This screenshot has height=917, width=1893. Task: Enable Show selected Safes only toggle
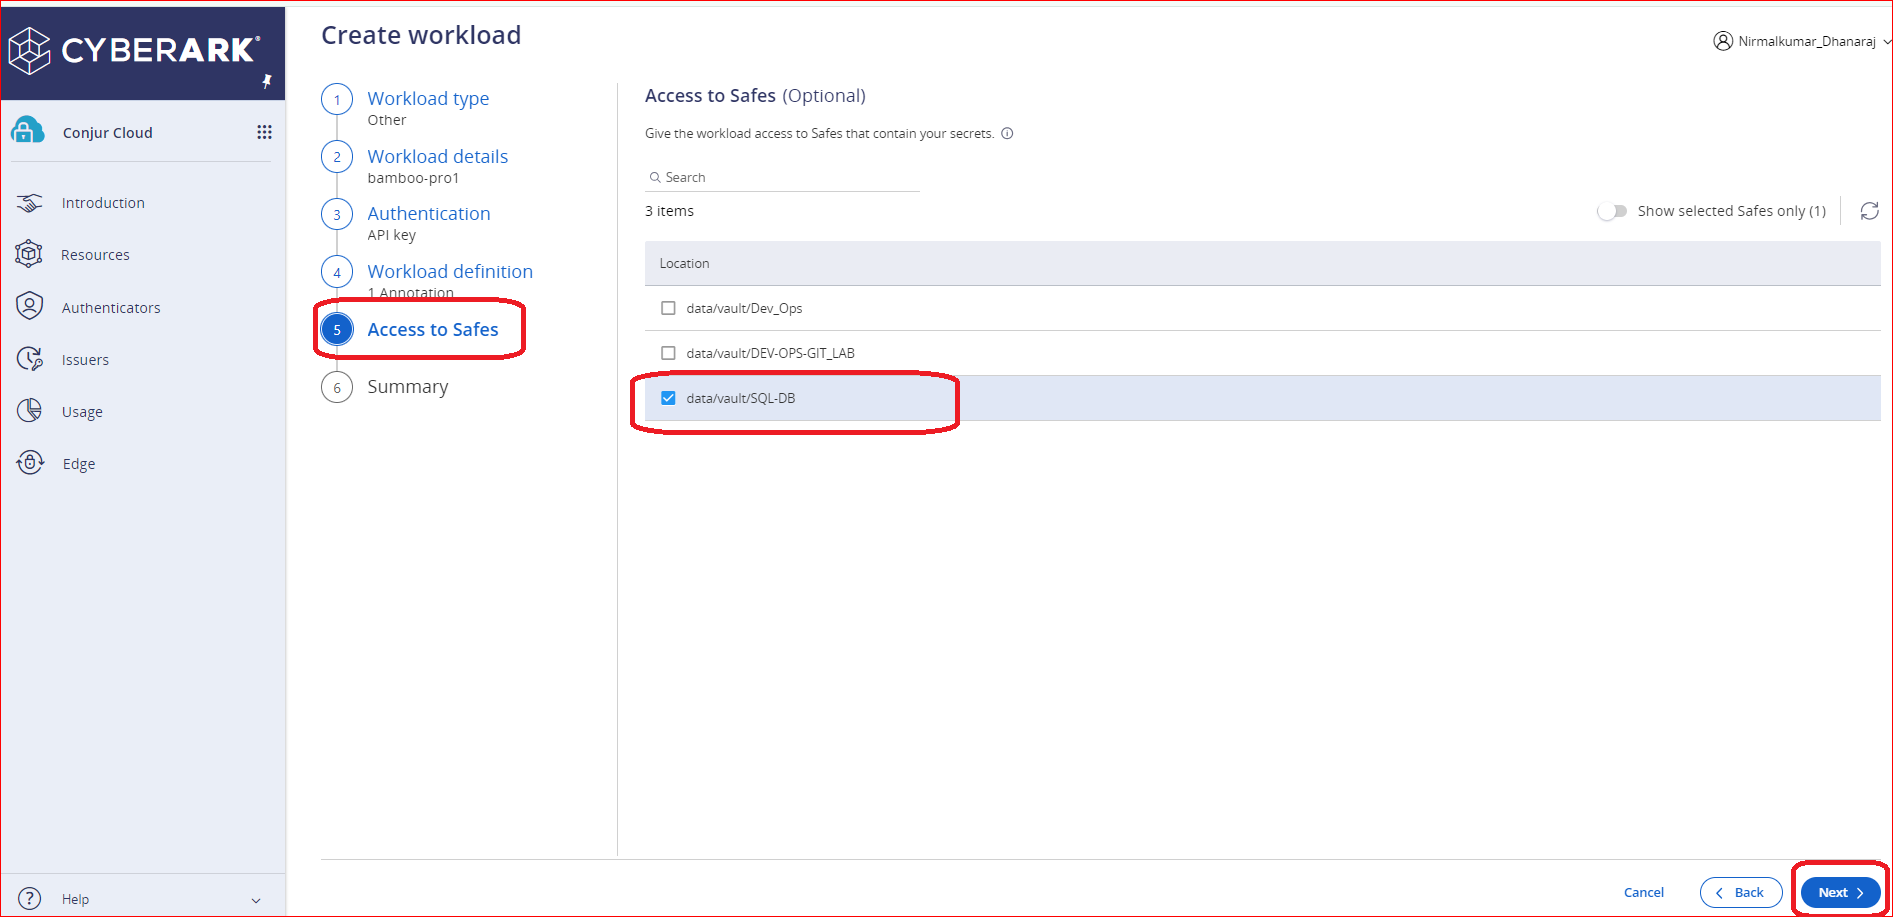1611,211
